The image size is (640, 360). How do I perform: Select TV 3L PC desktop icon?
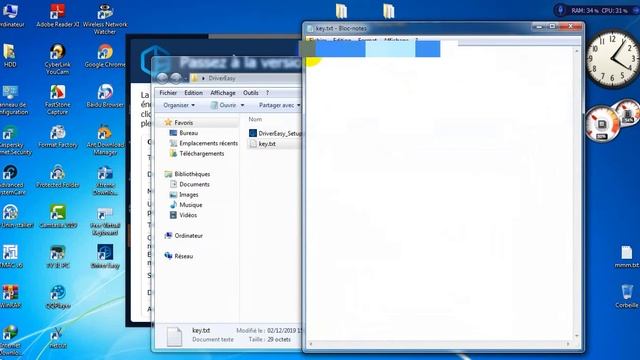coord(58,257)
